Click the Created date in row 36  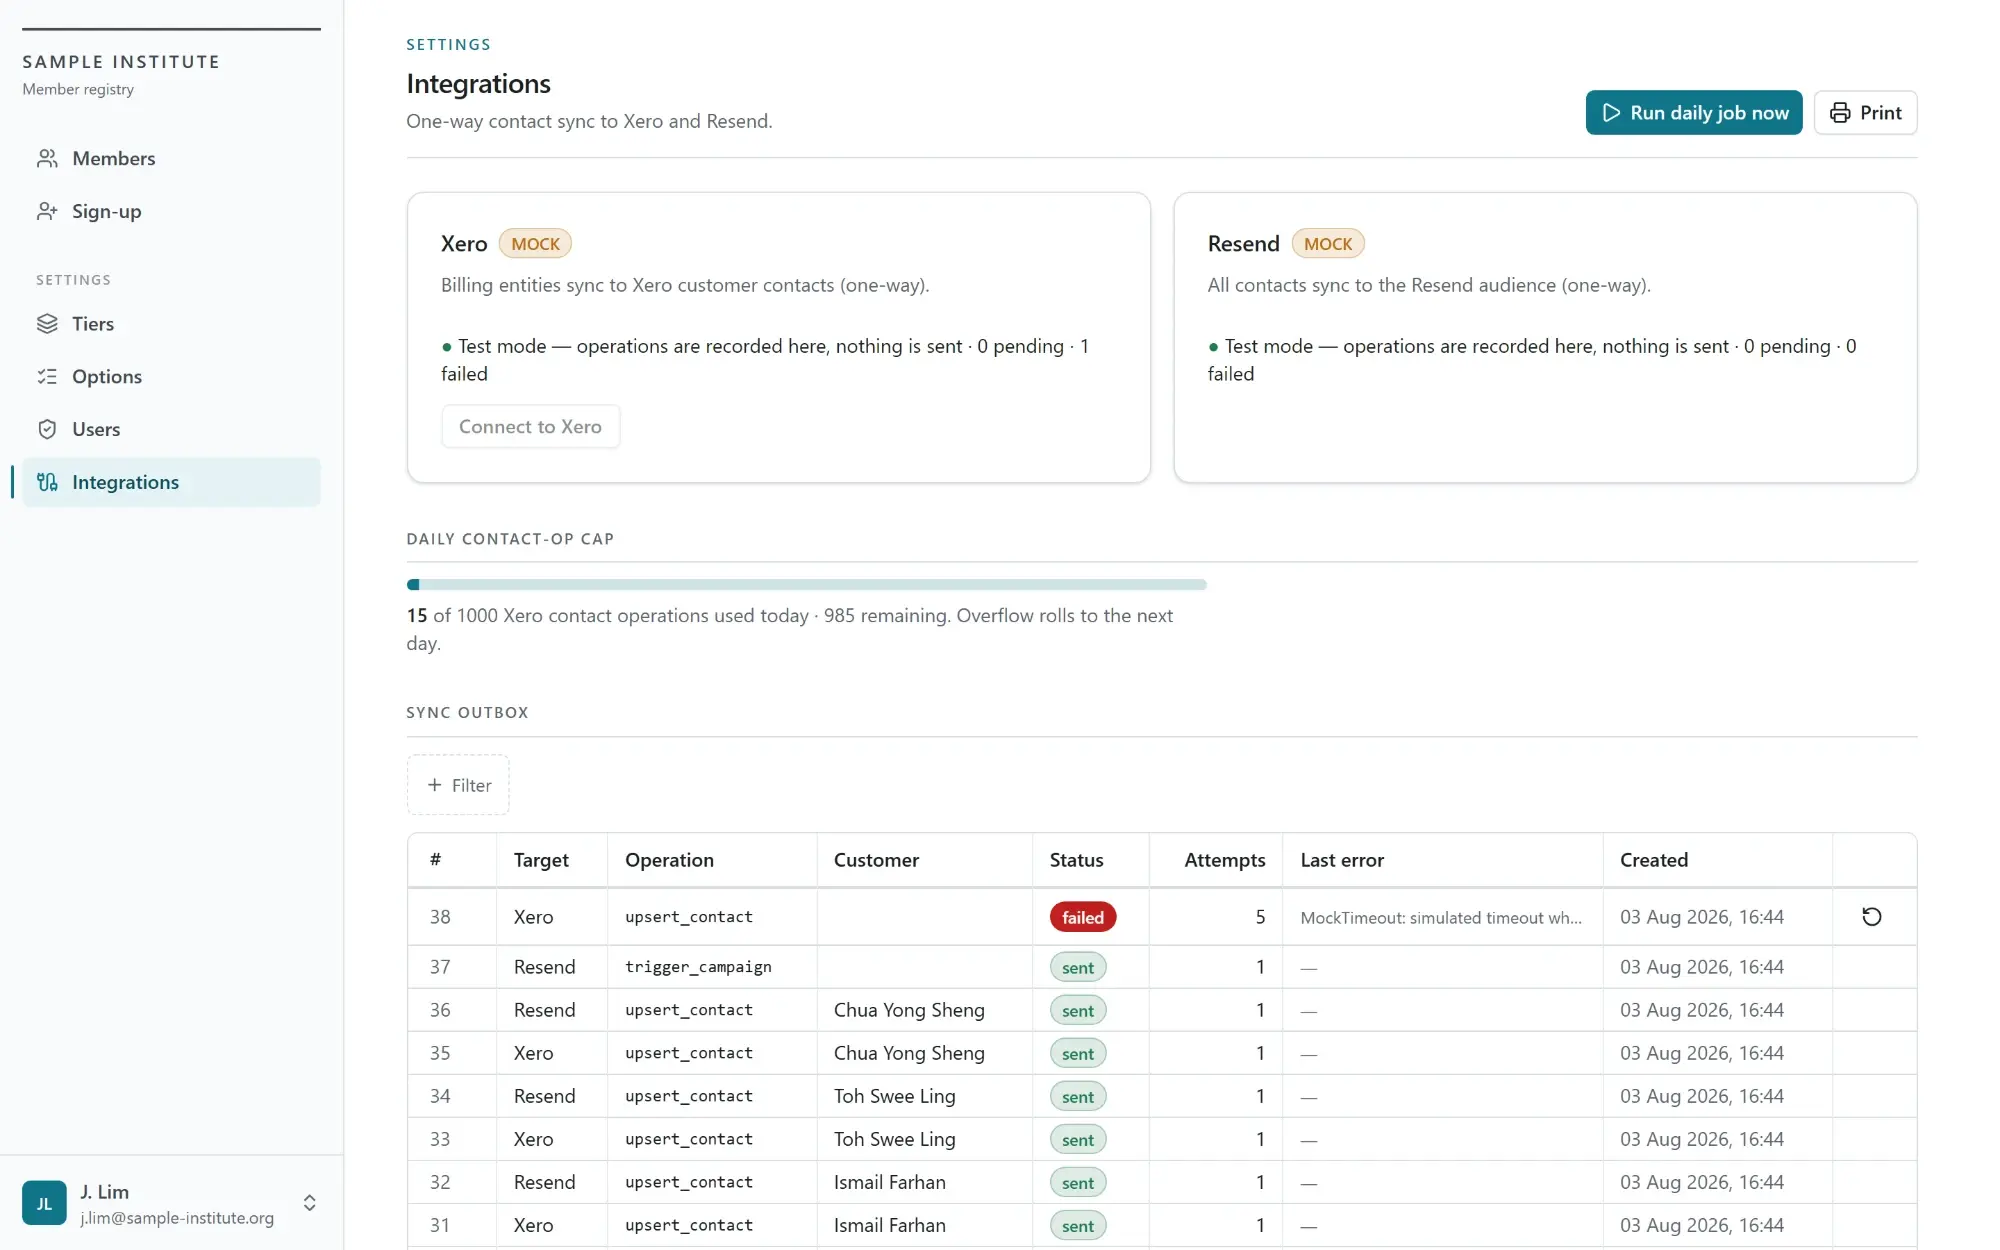click(1701, 1010)
